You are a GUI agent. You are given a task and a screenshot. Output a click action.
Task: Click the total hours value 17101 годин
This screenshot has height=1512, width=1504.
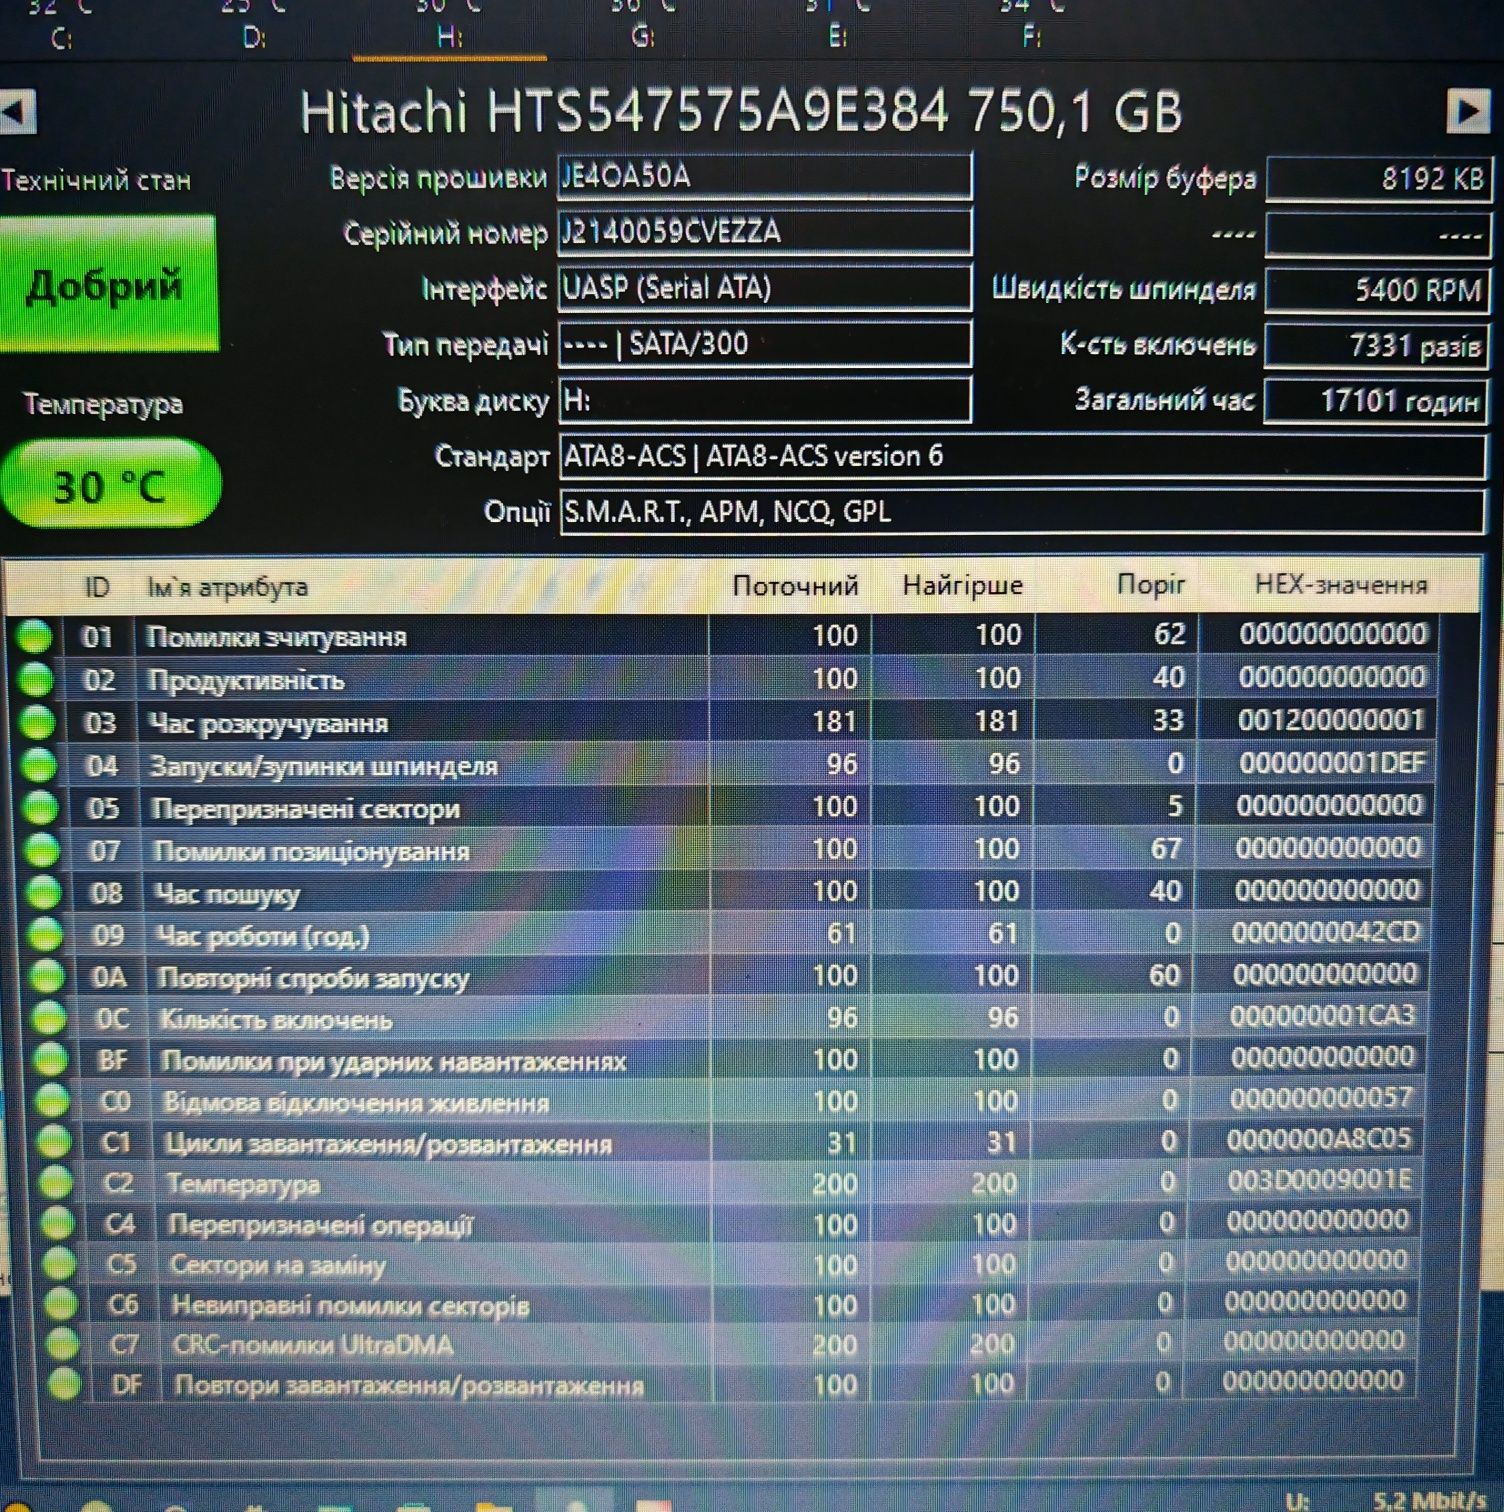1375,402
